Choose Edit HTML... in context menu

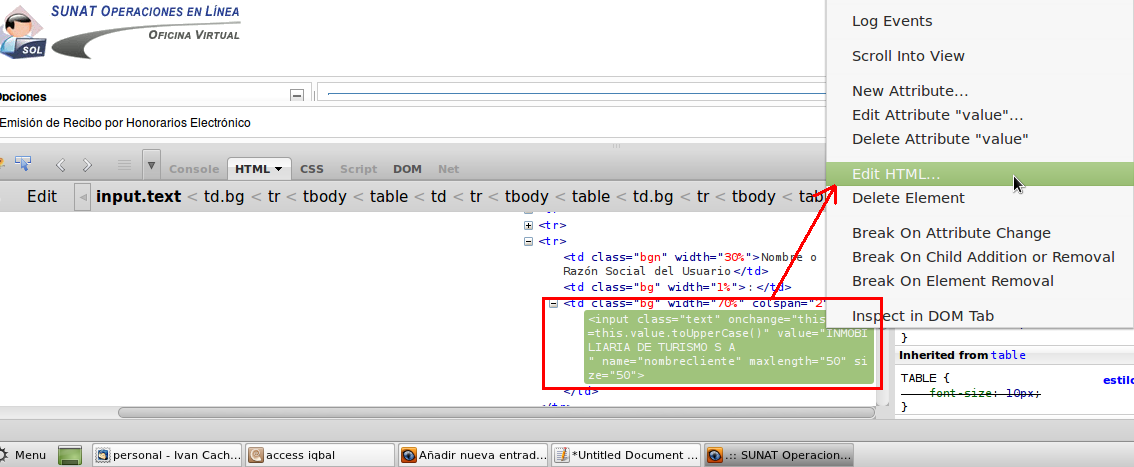pyautogui.click(x=979, y=174)
